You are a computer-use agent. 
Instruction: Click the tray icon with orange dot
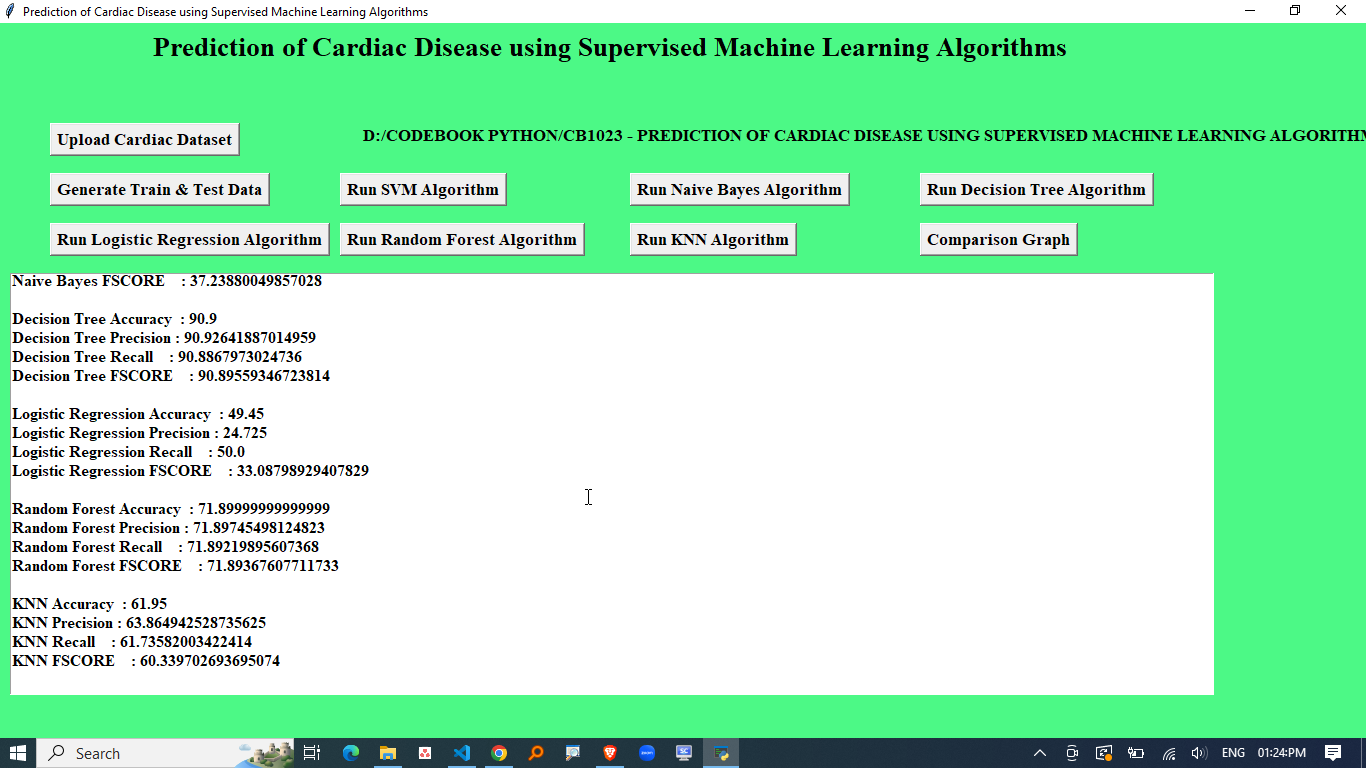pos(1104,753)
